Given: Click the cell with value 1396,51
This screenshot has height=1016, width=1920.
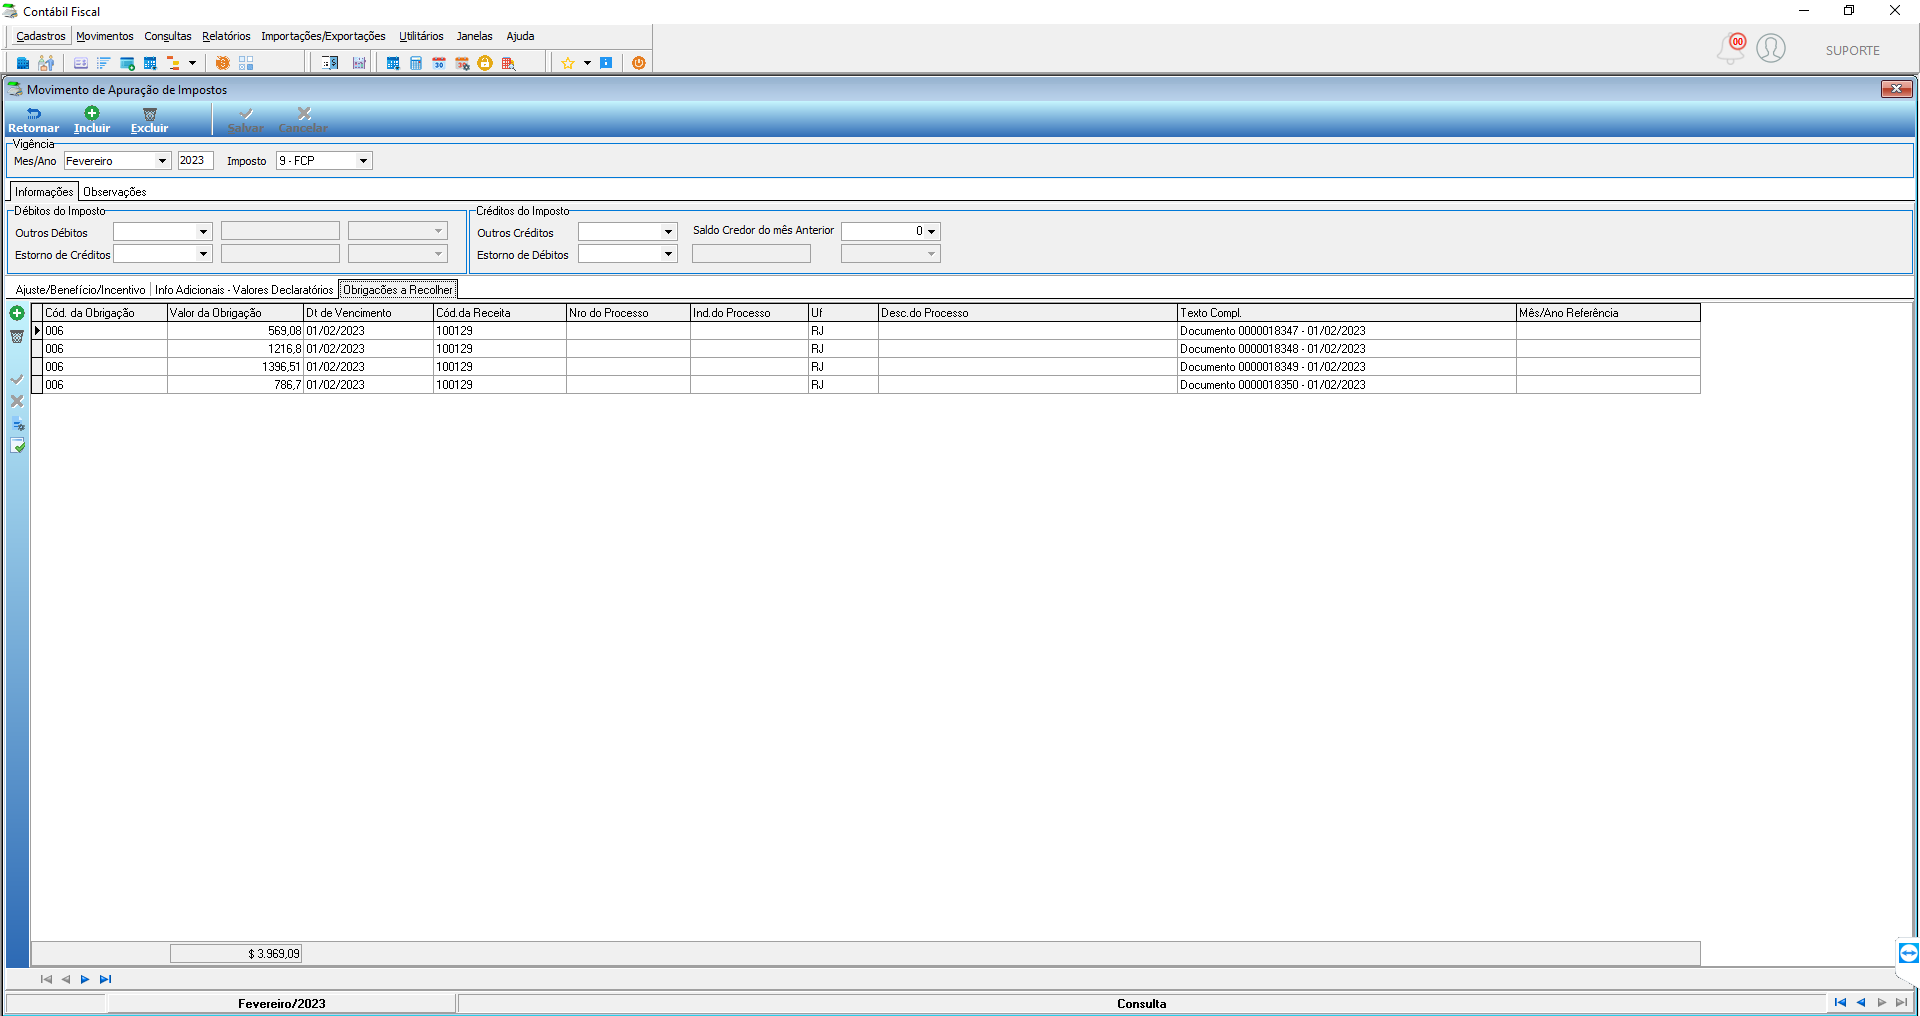Looking at the screenshot, I should [235, 367].
